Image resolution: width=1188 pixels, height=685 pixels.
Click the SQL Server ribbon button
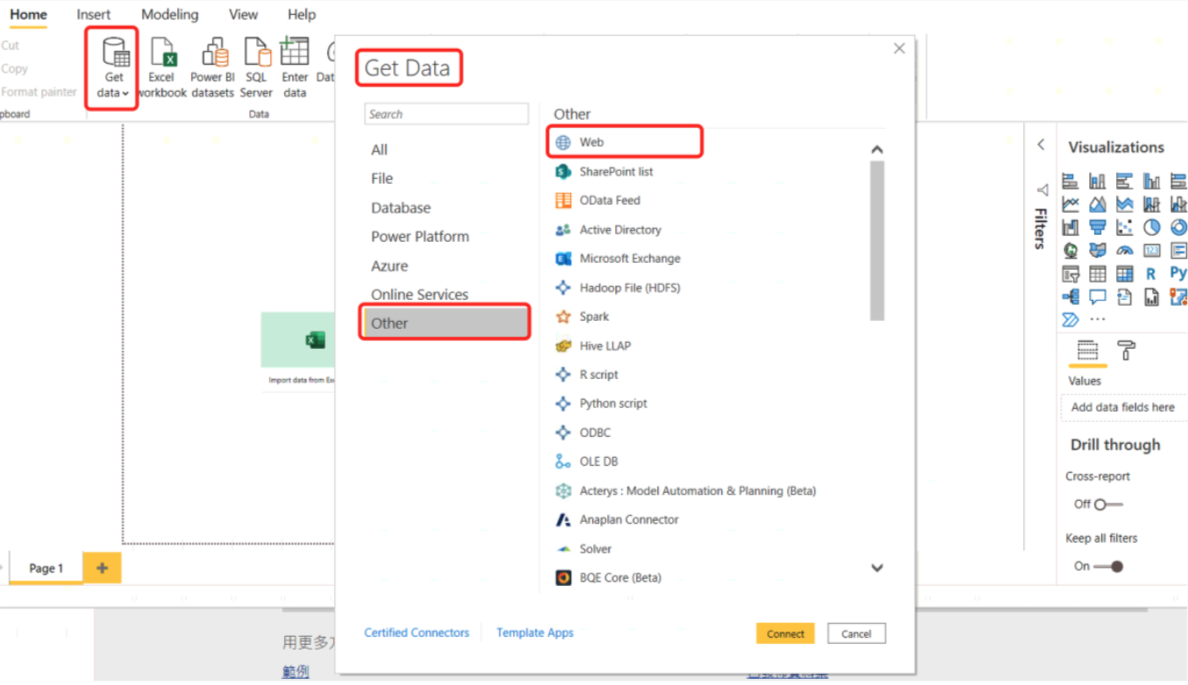pos(256,67)
